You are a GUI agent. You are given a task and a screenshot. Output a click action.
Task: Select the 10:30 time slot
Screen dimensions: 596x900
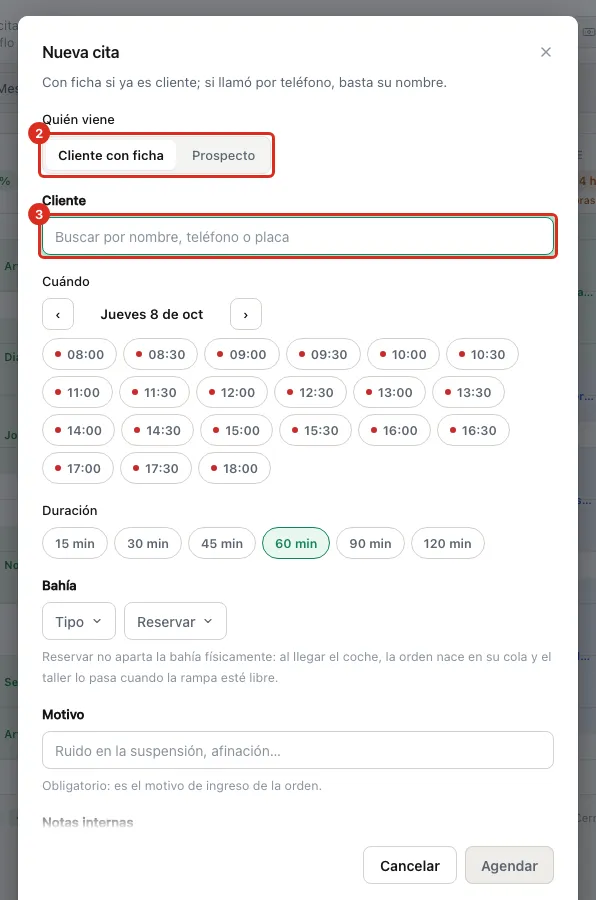coord(482,354)
